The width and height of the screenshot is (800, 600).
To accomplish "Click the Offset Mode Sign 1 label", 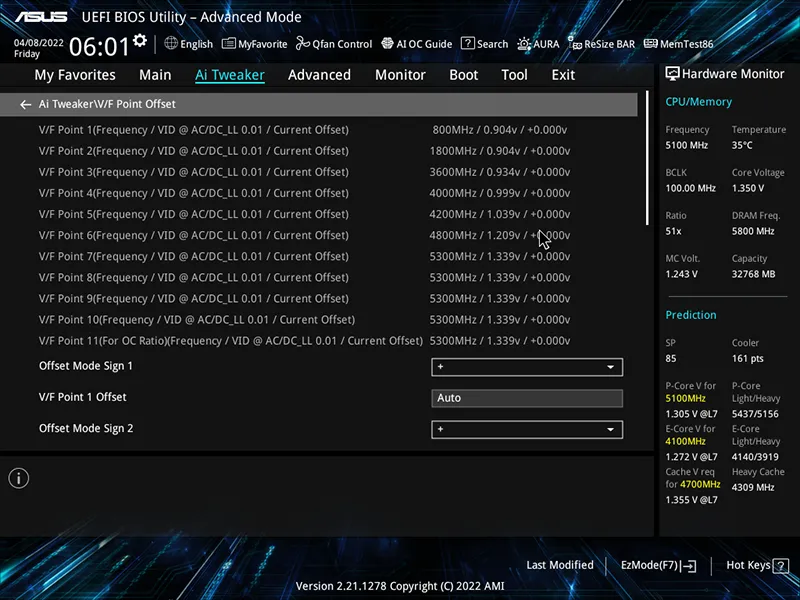I will (86, 366).
